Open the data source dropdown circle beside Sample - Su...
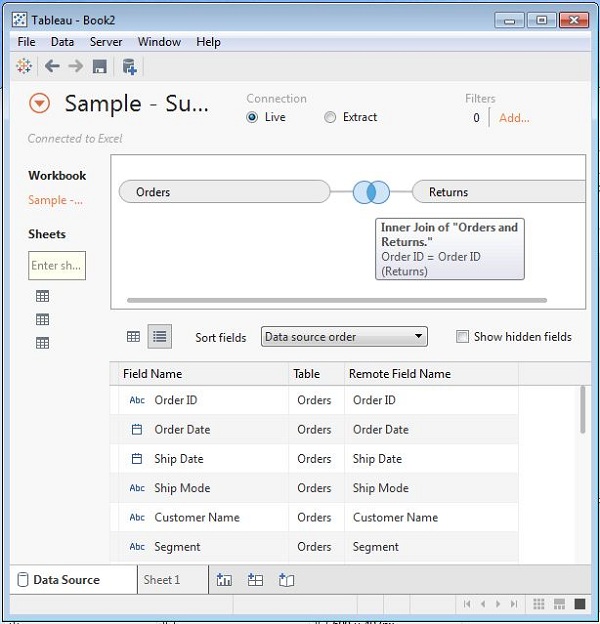The width and height of the screenshot is (600, 624). click(39, 104)
